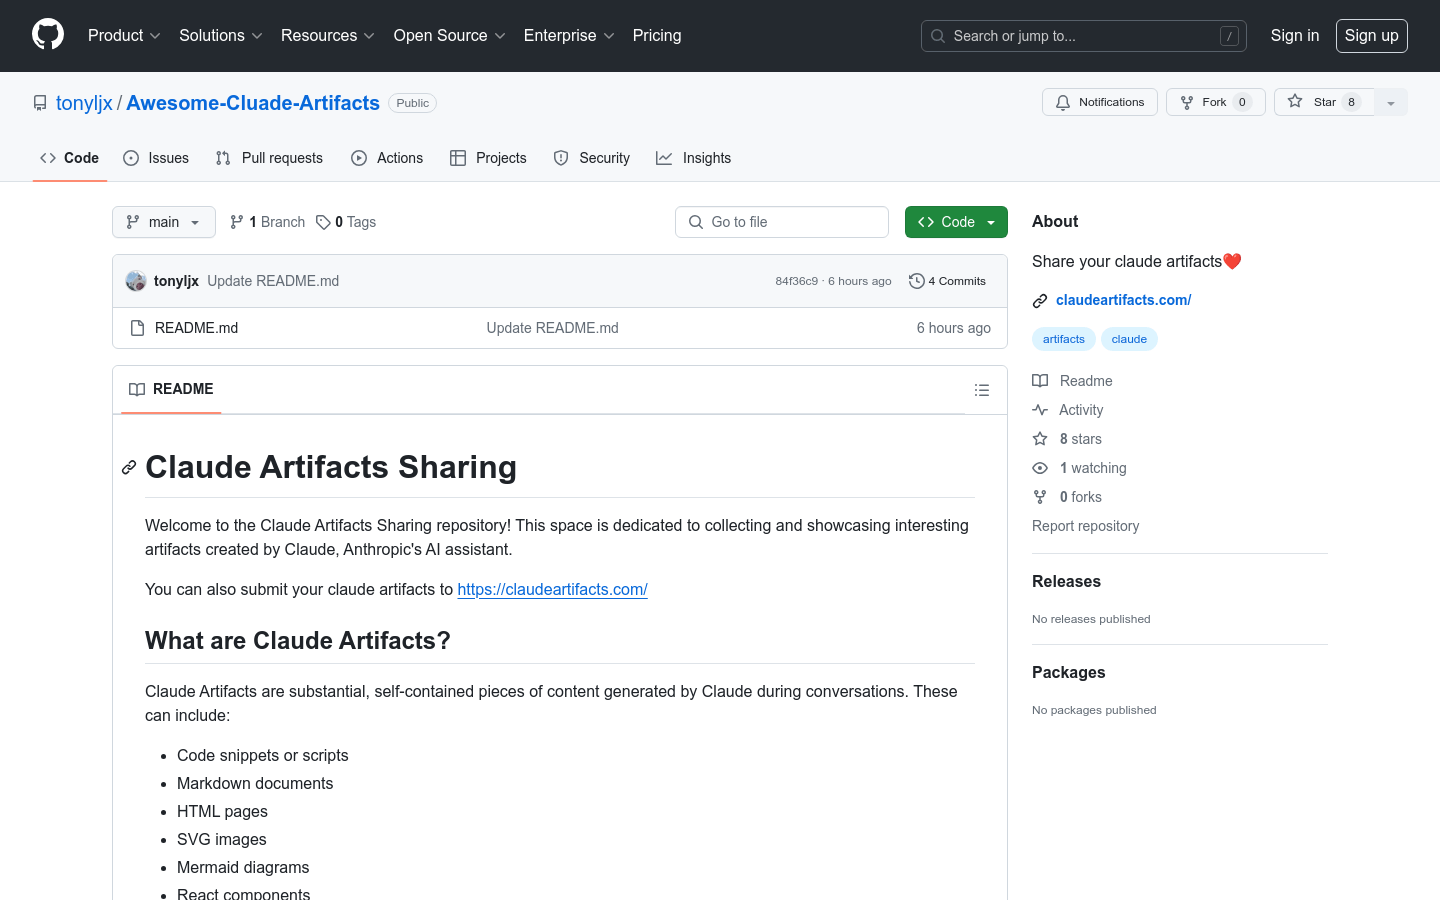The width and height of the screenshot is (1440, 900).
Task: Jump to Readme in About sidebar
Action: 1072,381
